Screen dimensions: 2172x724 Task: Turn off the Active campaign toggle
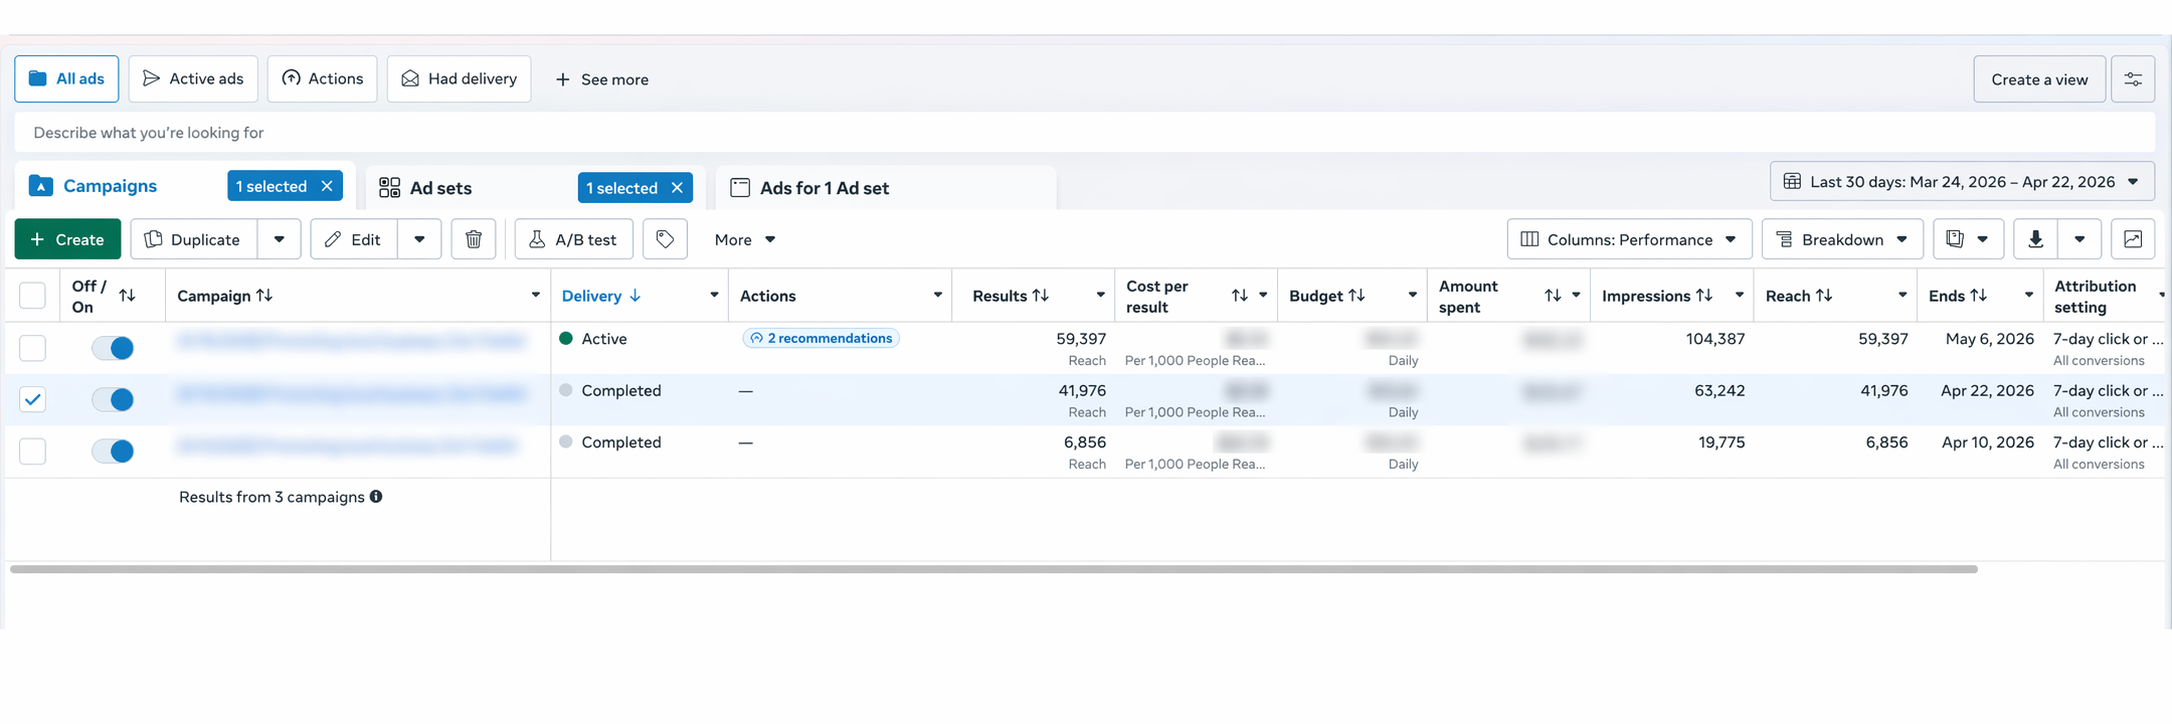pyautogui.click(x=113, y=347)
